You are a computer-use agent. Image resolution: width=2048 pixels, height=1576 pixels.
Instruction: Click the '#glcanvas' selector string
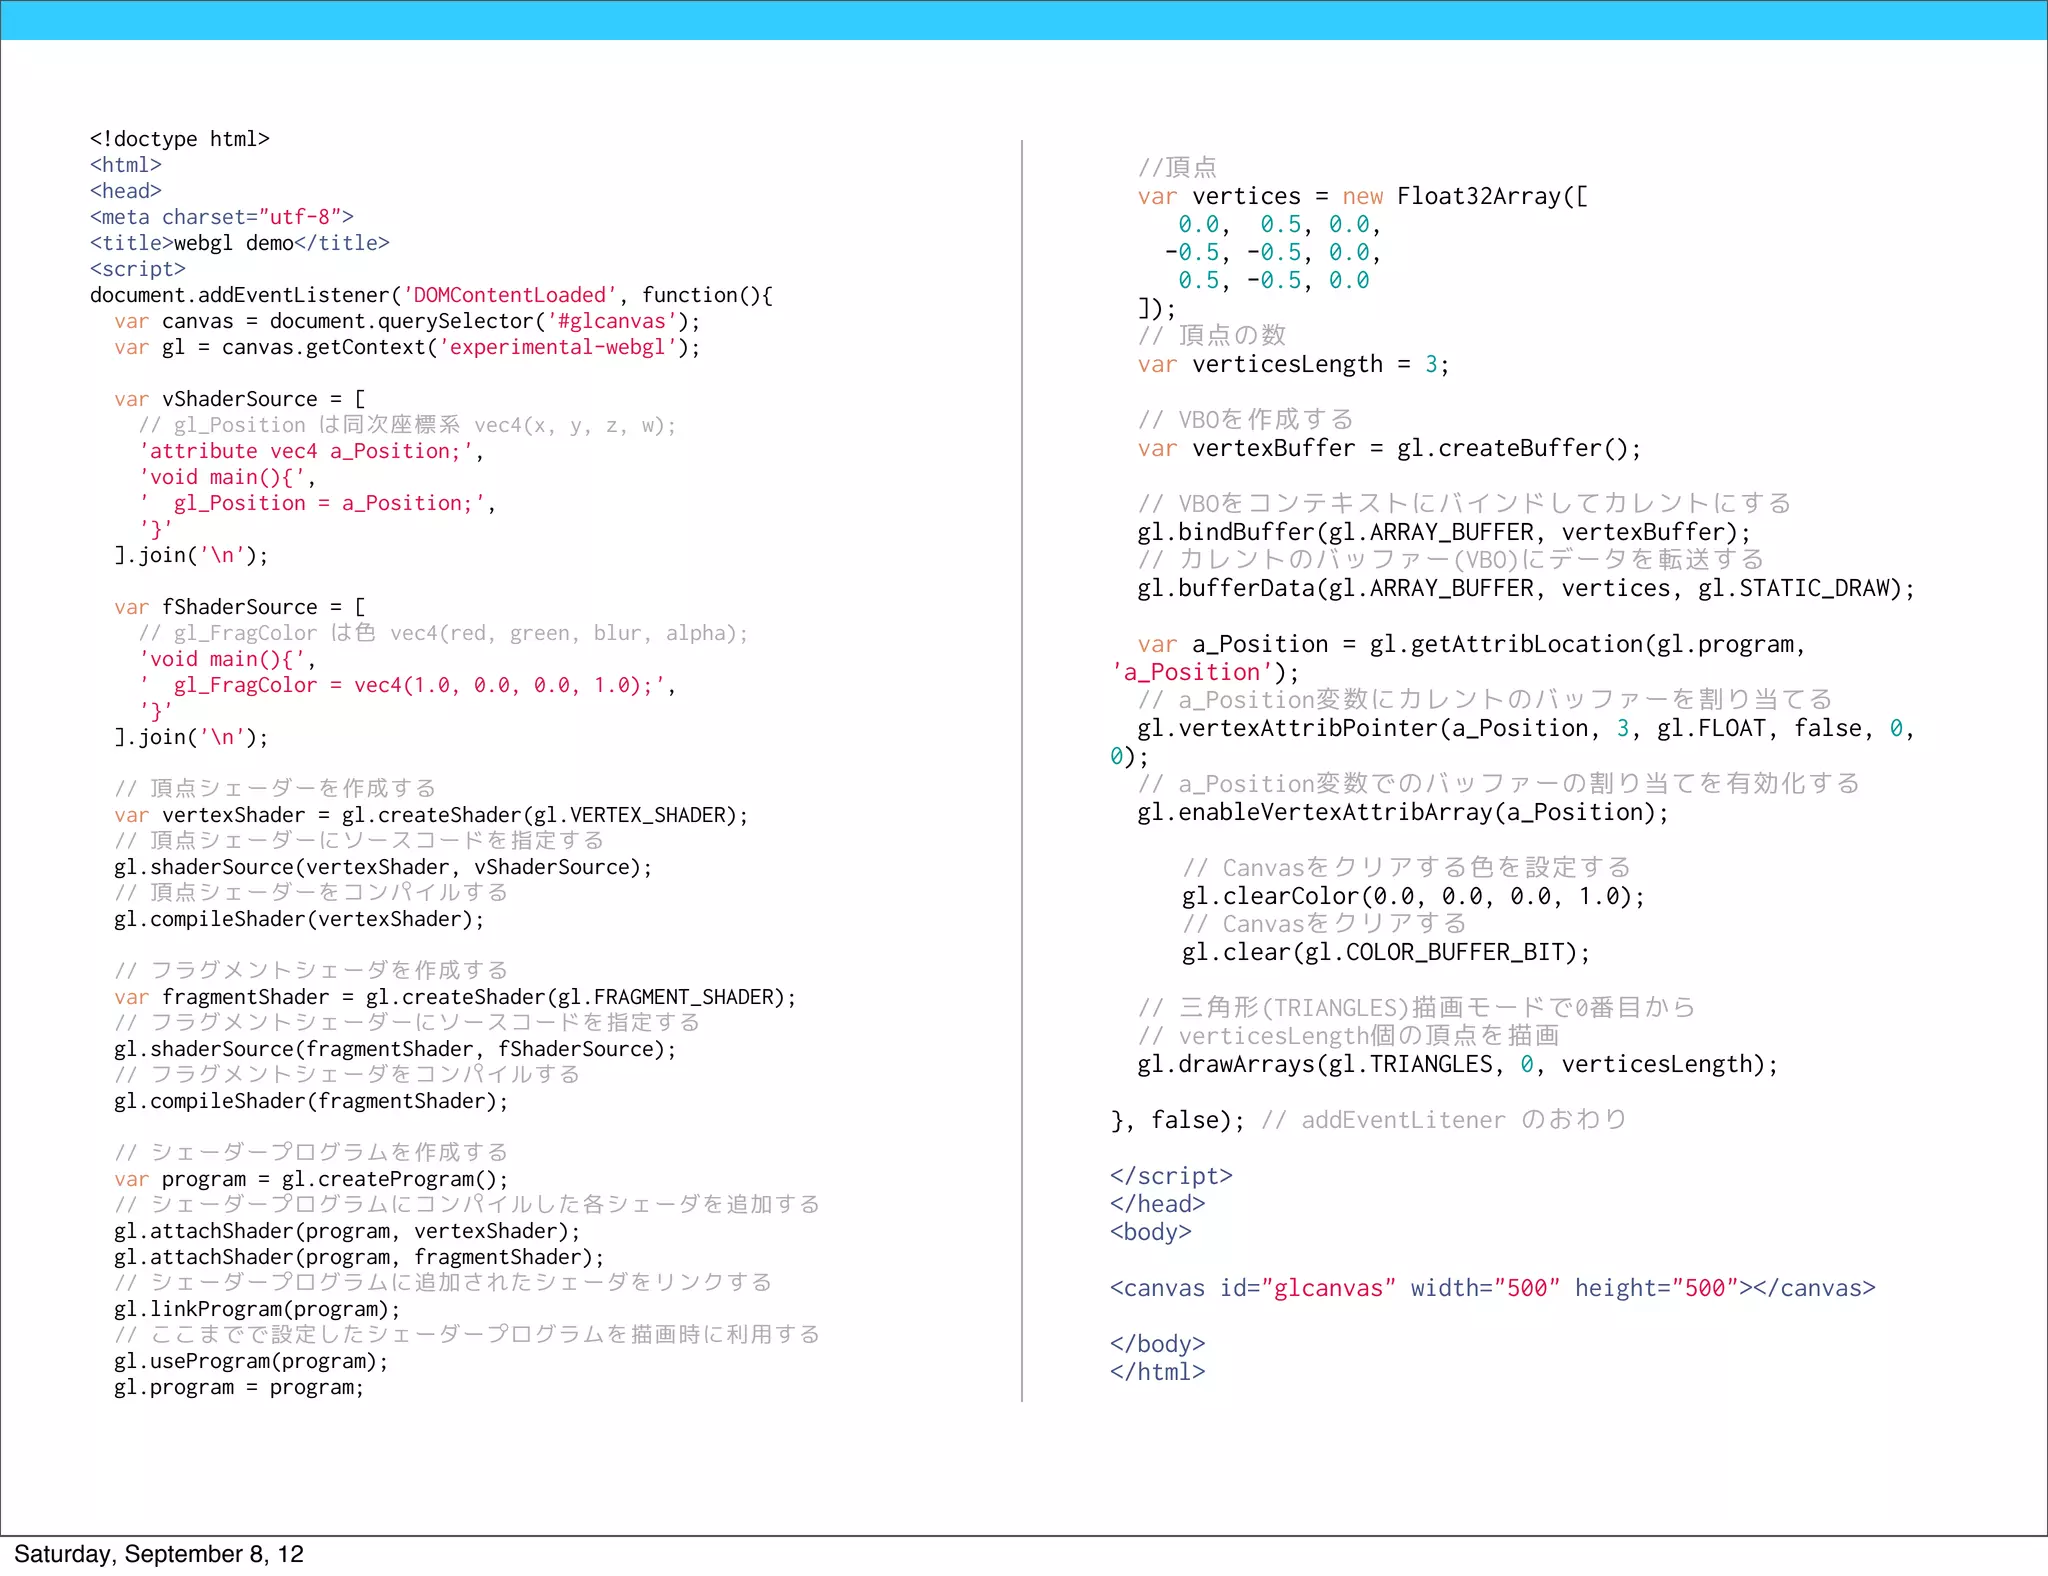point(611,321)
